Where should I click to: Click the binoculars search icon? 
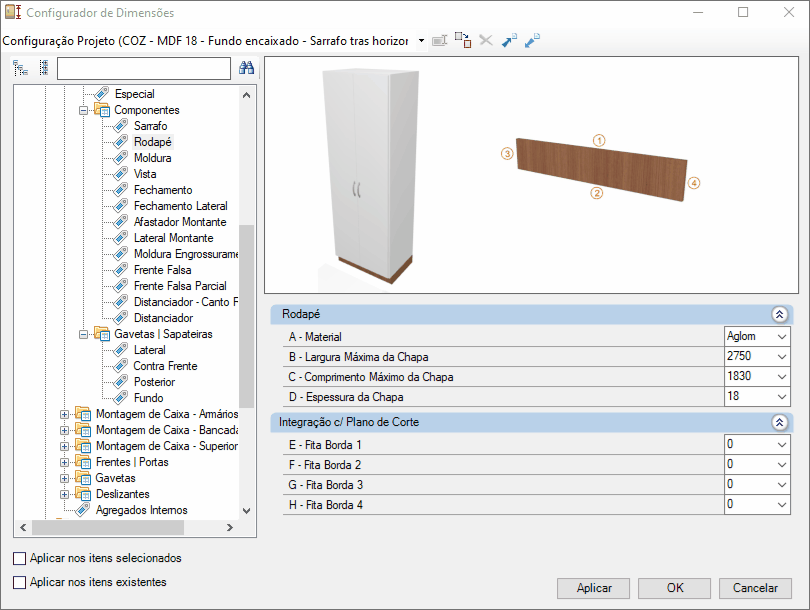click(246, 68)
